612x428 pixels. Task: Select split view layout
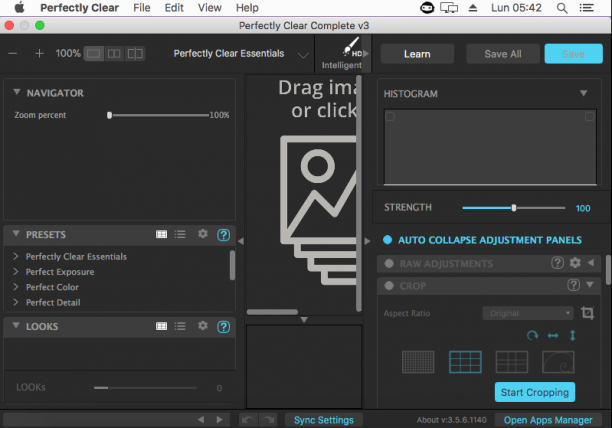pyautogui.click(x=135, y=53)
